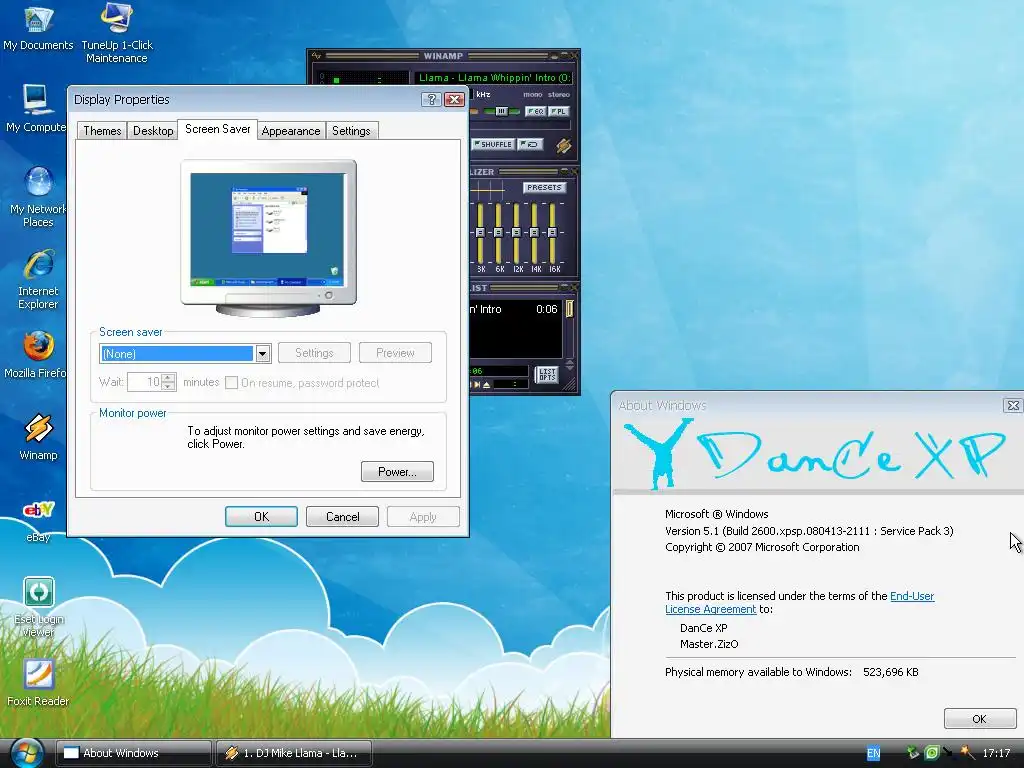Click the Winamp eject button
This screenshot has height=768, width=1024.
tap(487, 385)
